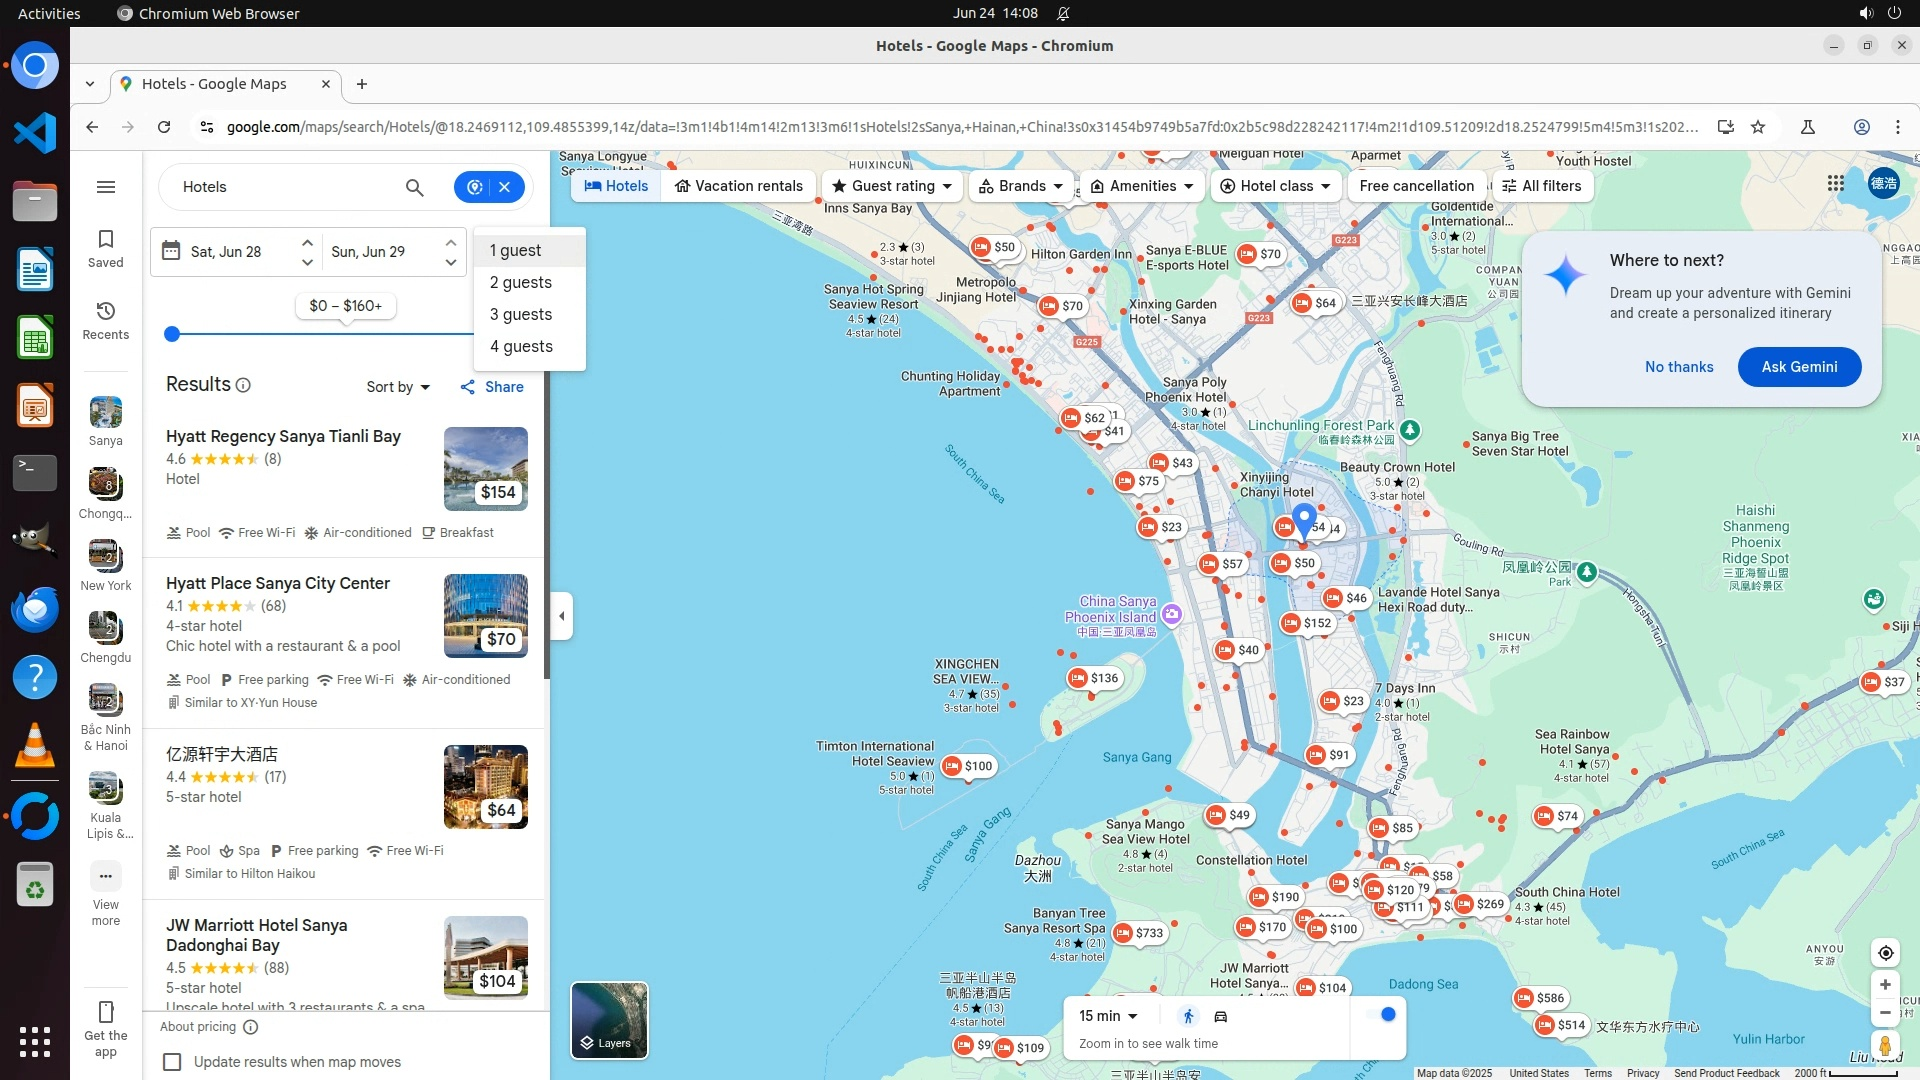The image size is (1920, 1080).
Task: Check 'Update results when map moves'
Action: coord(173,1062)
